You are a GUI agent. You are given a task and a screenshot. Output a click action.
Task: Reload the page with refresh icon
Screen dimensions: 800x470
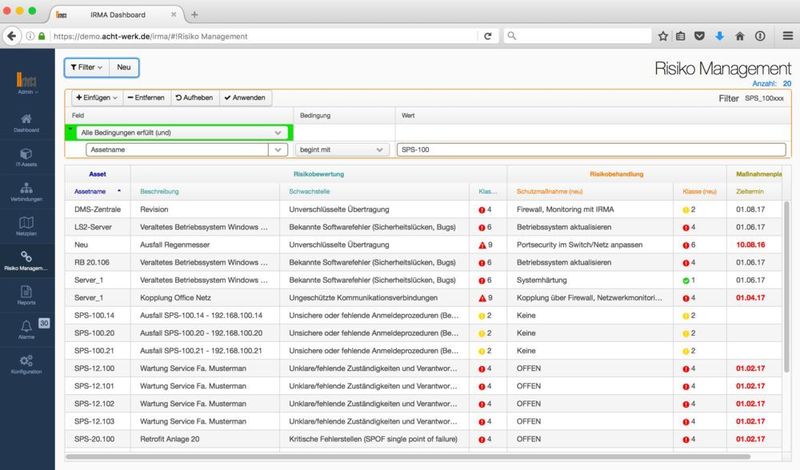coord(488,36)
